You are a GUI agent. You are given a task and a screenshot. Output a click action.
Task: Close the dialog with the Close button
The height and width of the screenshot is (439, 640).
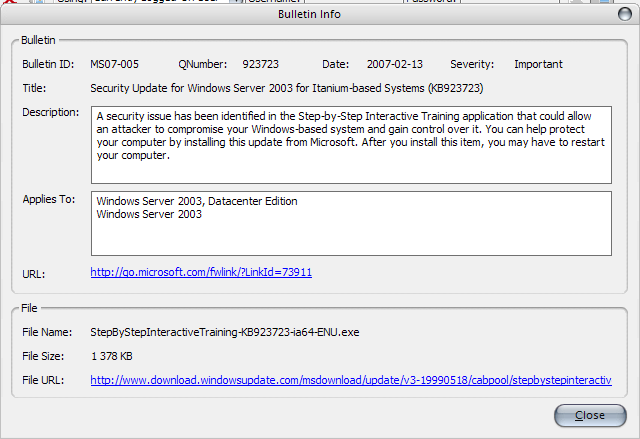590,415
